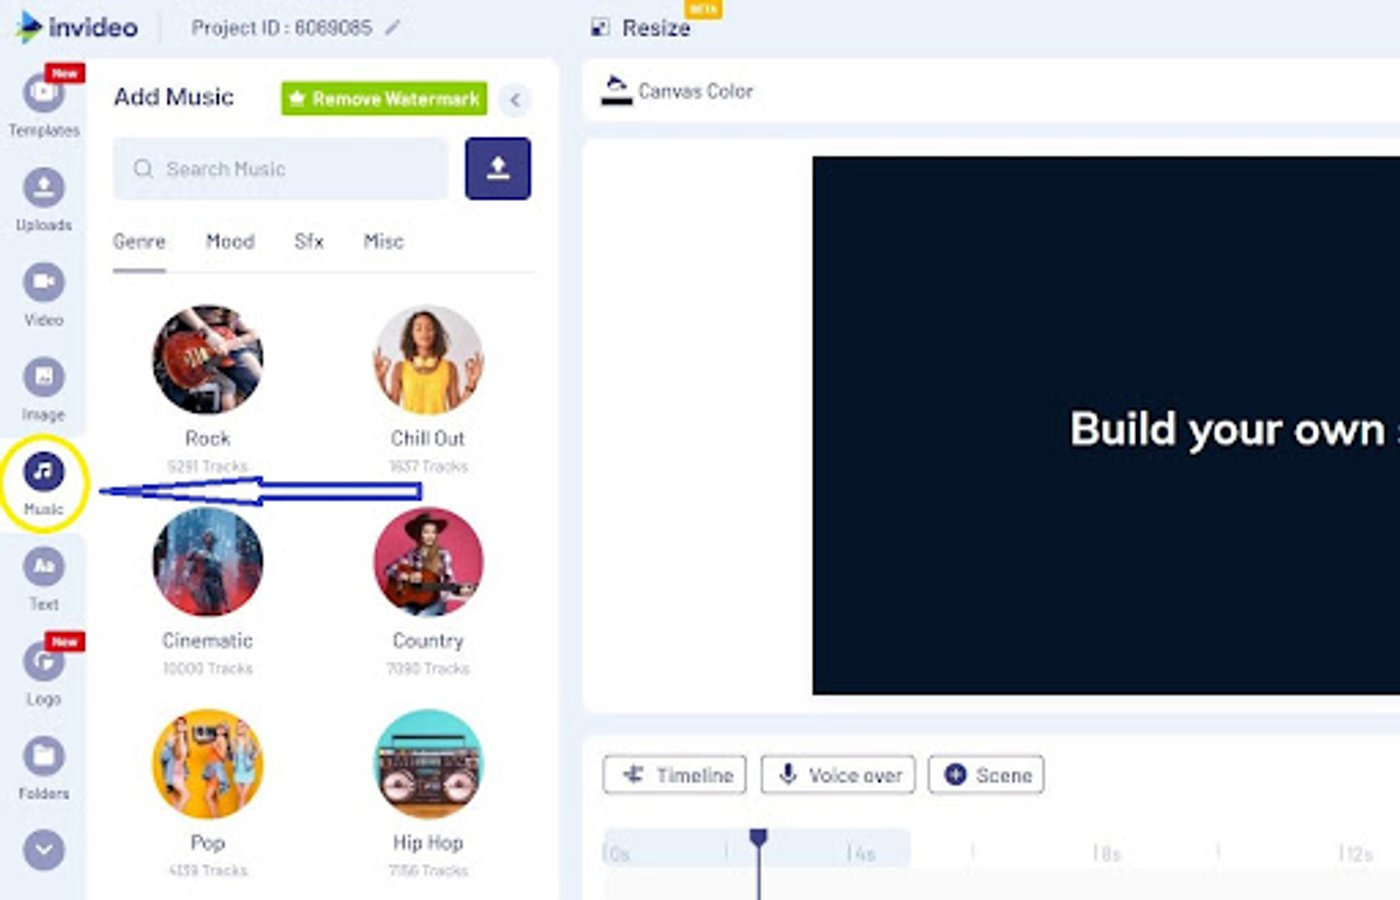Open the Templates panel
1400x900 pixels.
pyautogui.click(x=41, y=93)
